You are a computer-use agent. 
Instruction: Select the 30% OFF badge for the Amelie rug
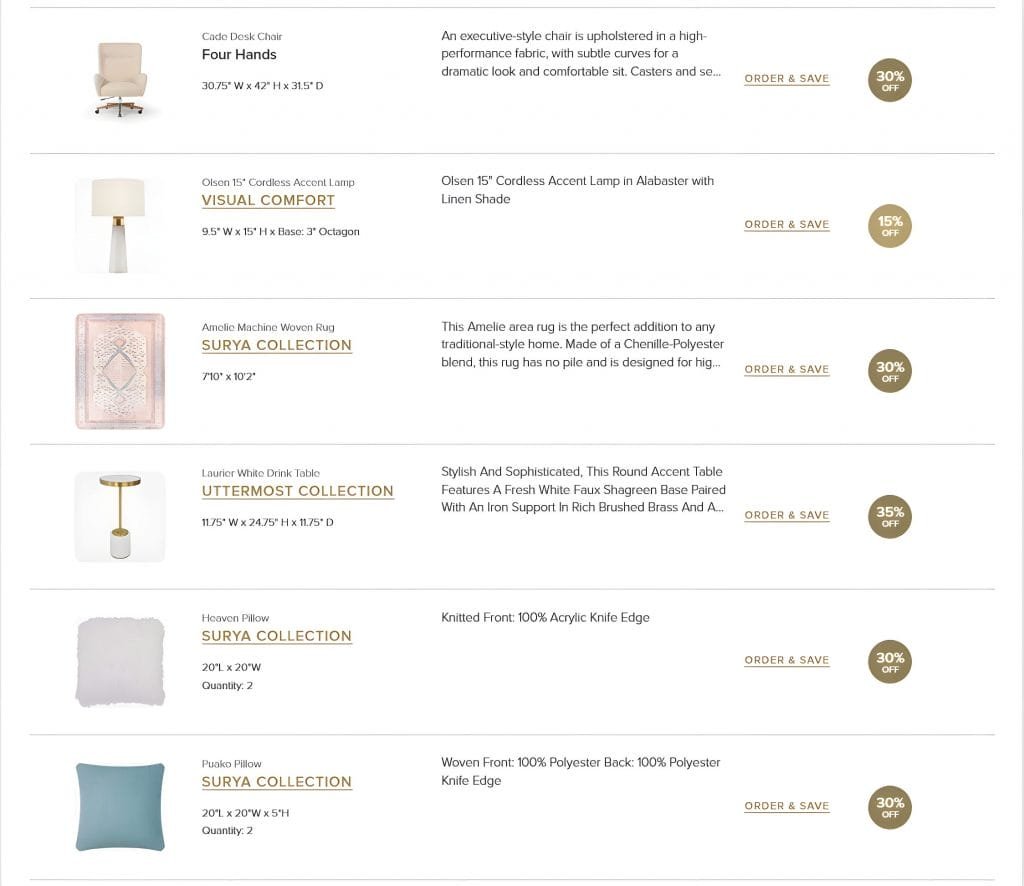pyautogui.click(x=889, y=370)
